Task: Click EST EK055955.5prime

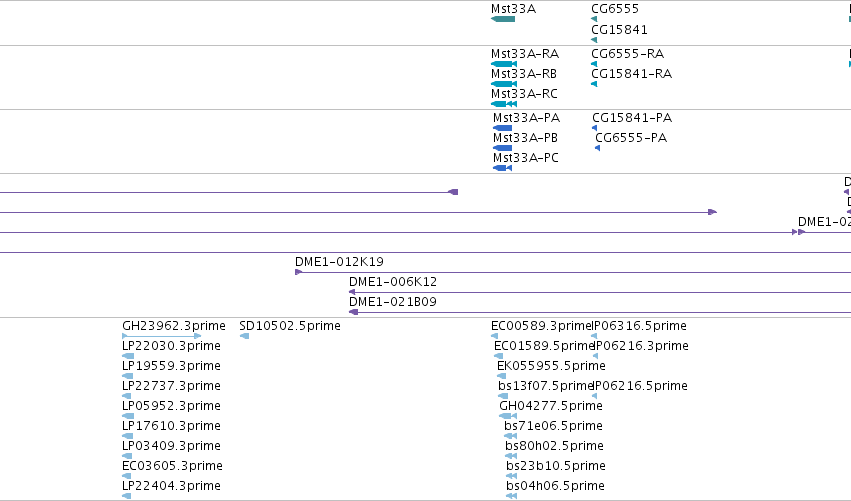Action: click(x=551, y=366)
